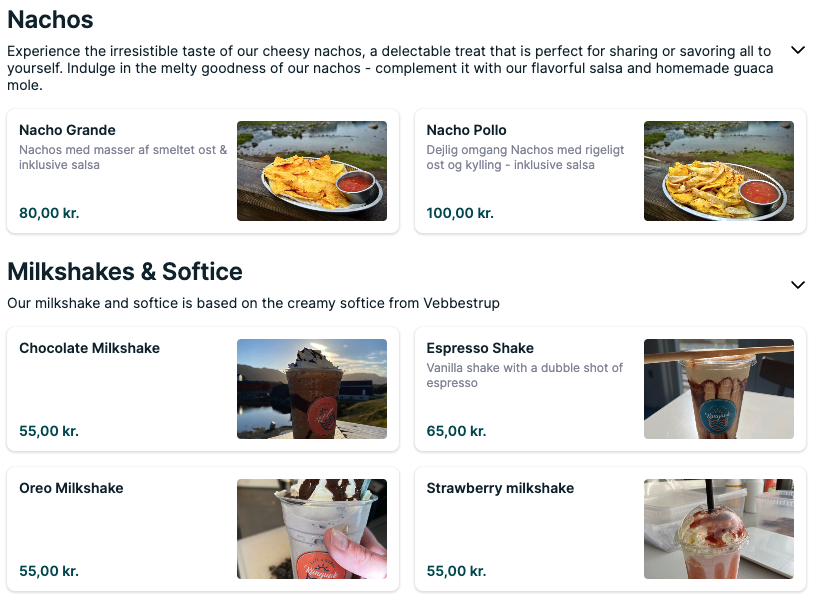The image size is (815, 603).
Task: Click the Espresso Shake description text
Action: point(524,375)
